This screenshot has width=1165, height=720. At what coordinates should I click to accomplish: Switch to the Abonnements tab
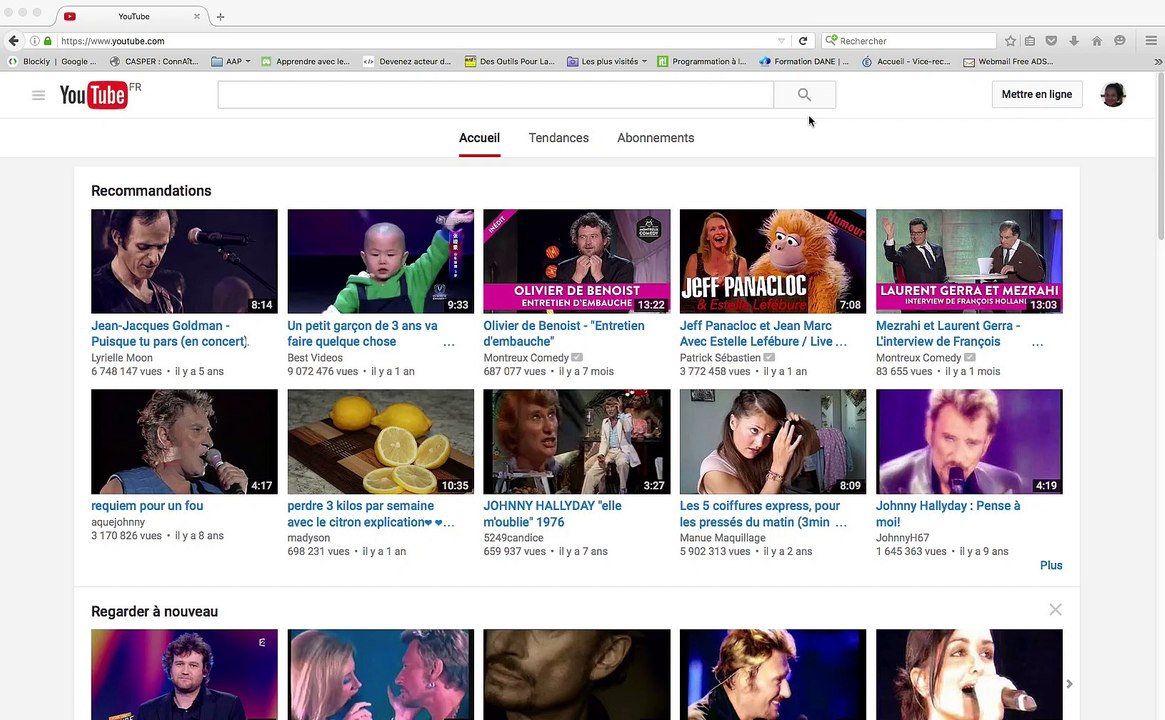(x=655, y=138)
